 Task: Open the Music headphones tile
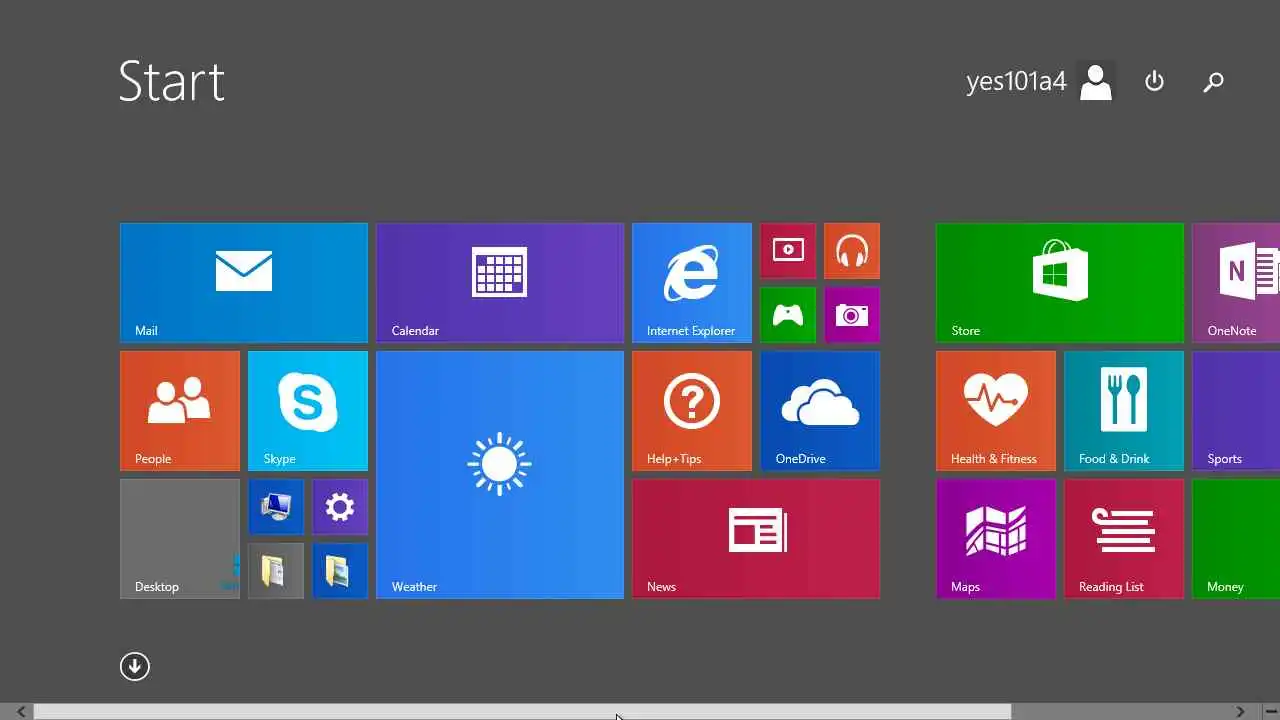pos(852,251)
